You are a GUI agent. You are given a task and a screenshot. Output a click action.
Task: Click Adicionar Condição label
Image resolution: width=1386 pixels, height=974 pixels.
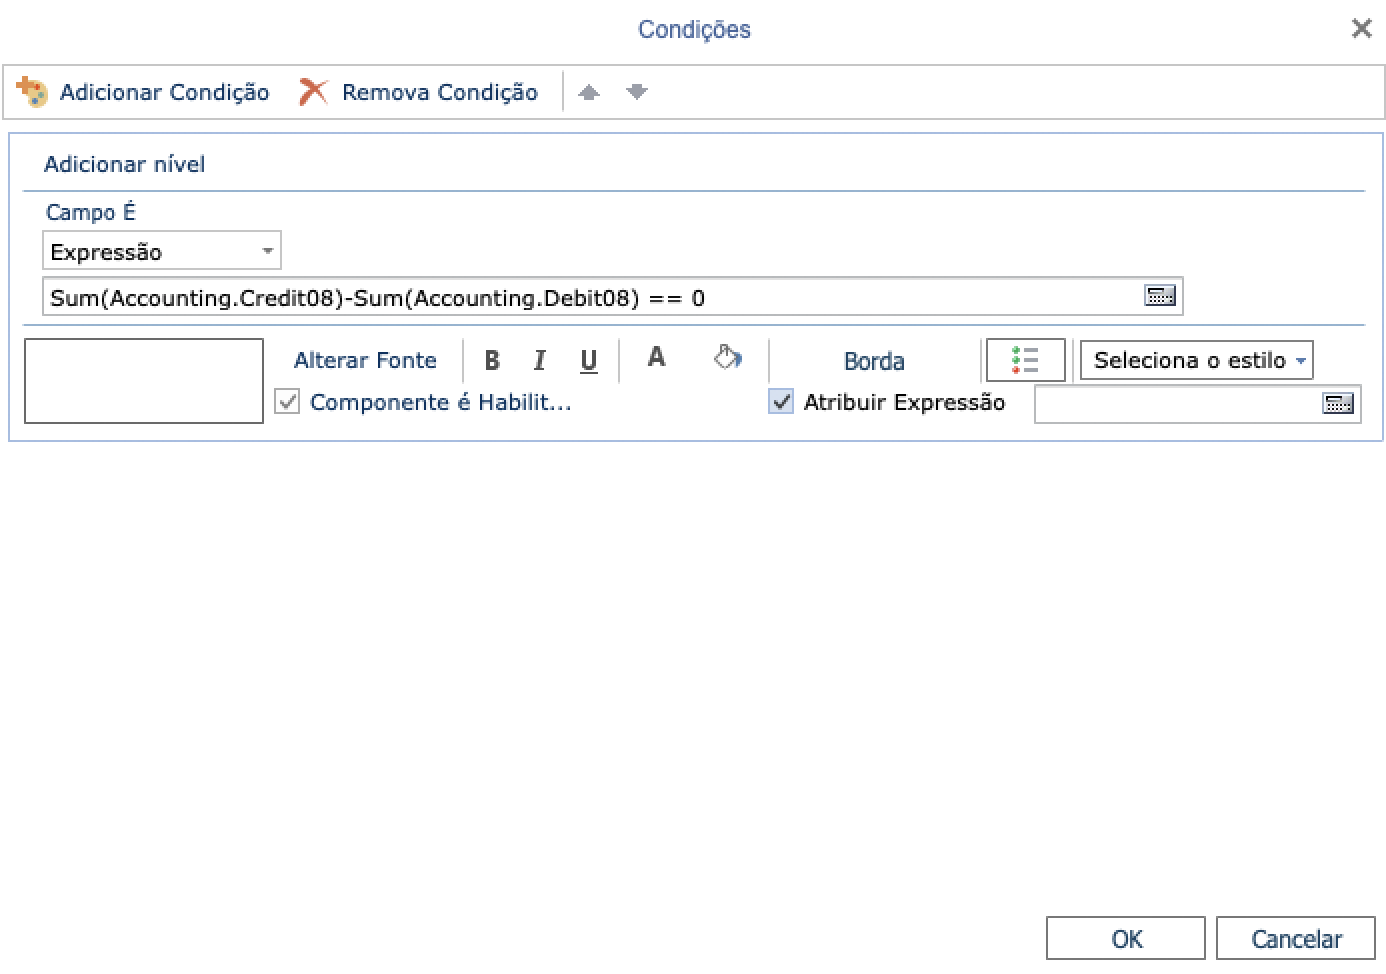(164, 92)
